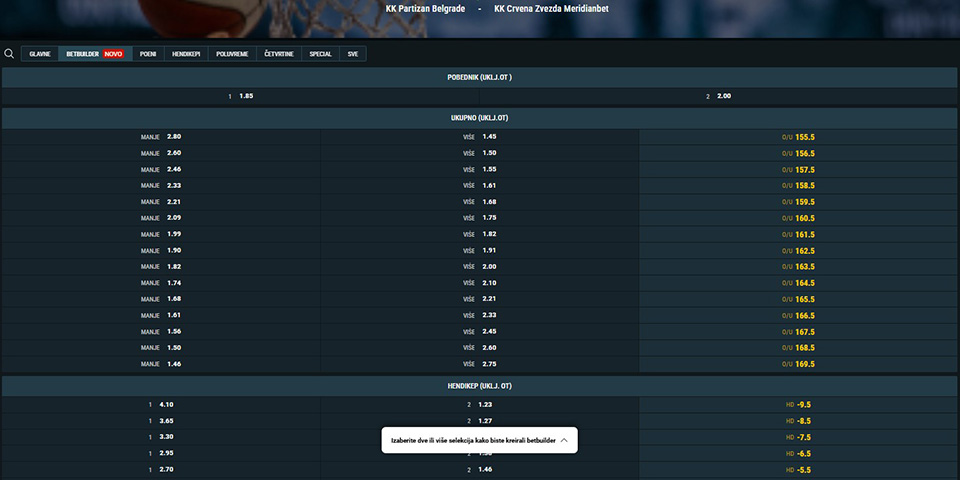Select the SVE tab
Image resolution: width=960 pixels, height=480 pixels.
[353, 54]
